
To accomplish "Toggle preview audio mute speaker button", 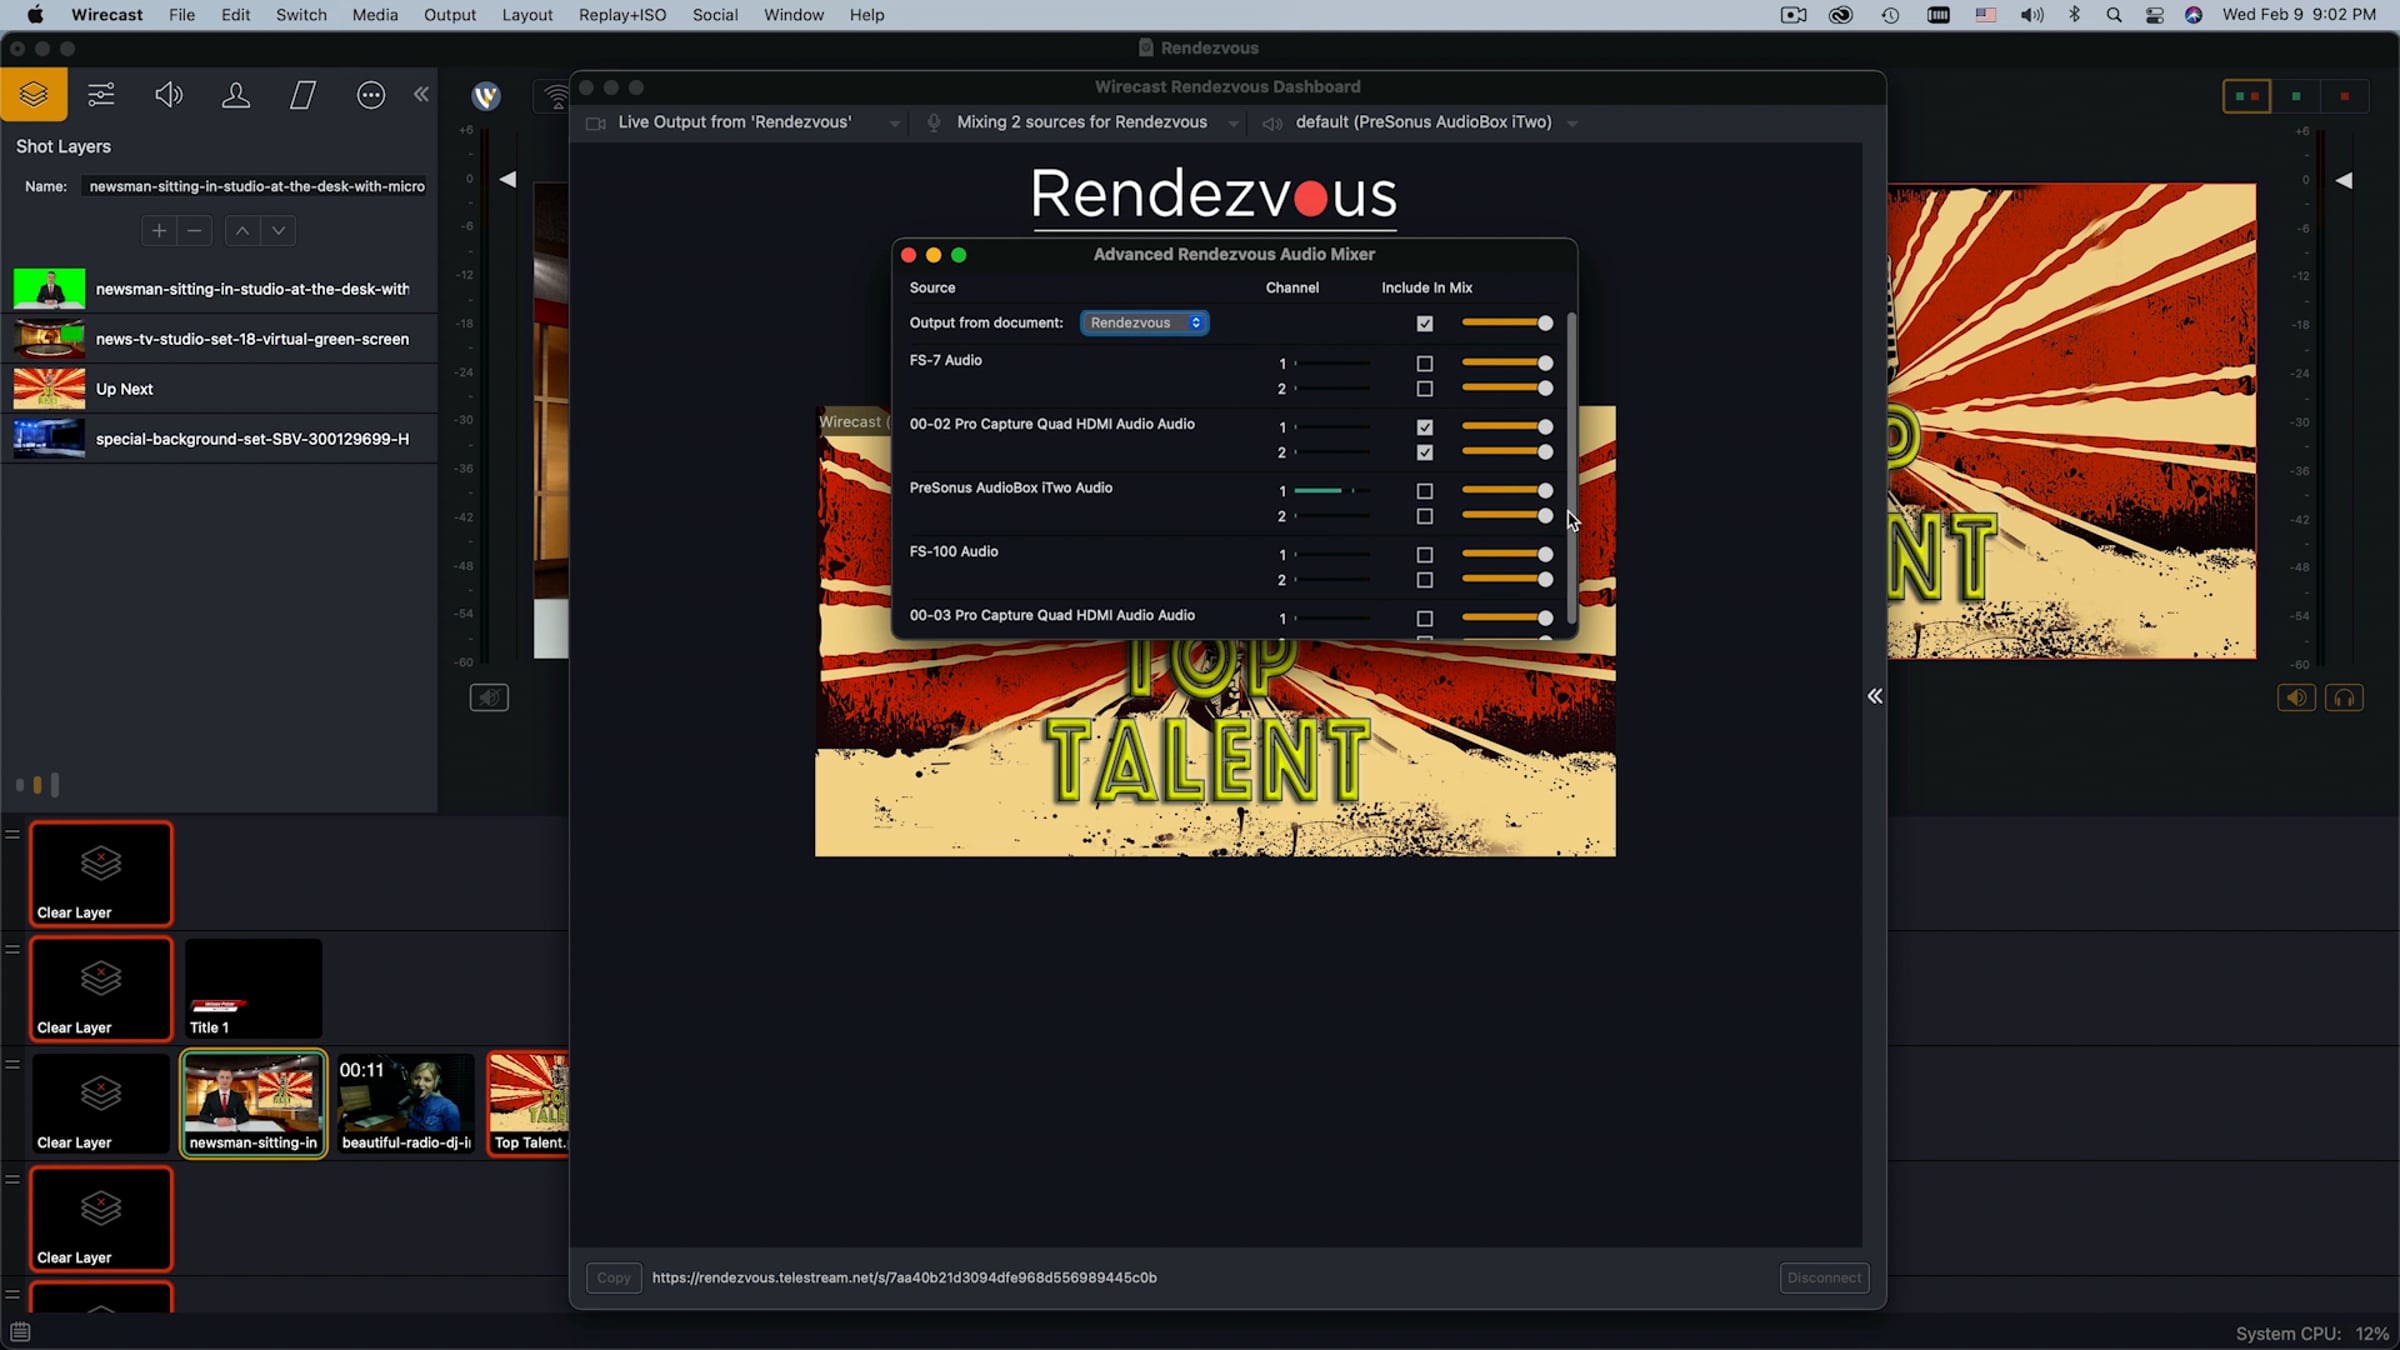I will (489, 697).
